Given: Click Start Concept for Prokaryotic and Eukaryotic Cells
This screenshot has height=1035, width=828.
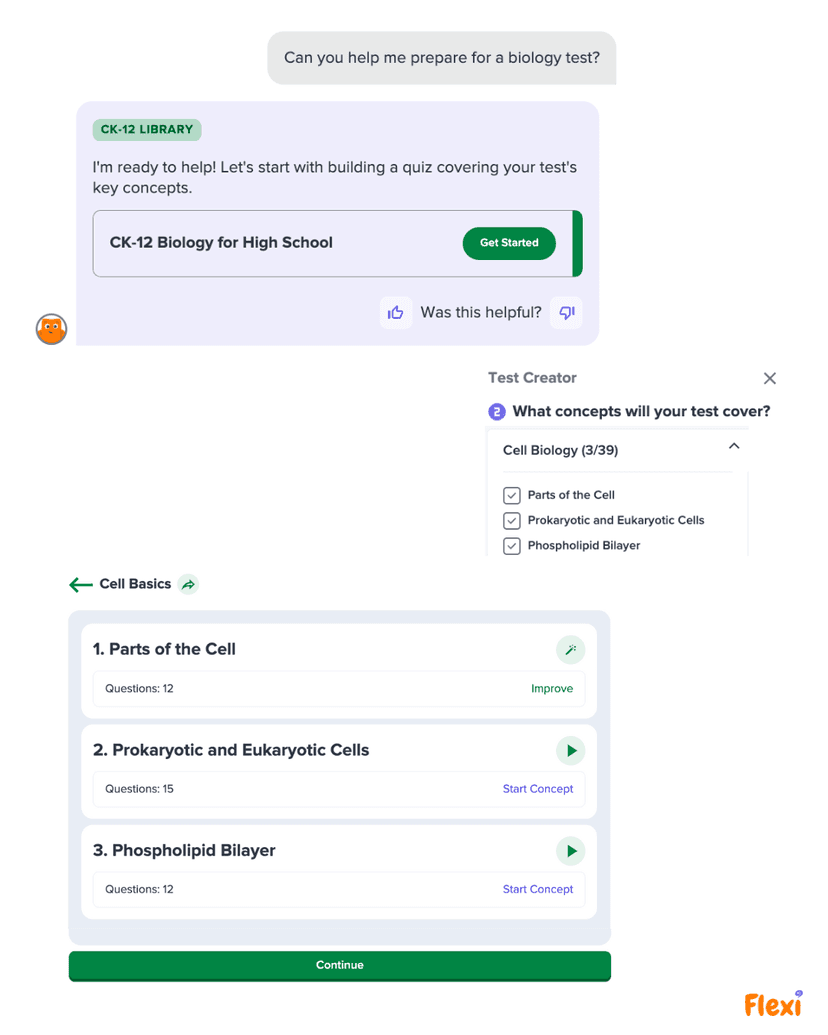Looking at the screenshot, I should point(538,789).
